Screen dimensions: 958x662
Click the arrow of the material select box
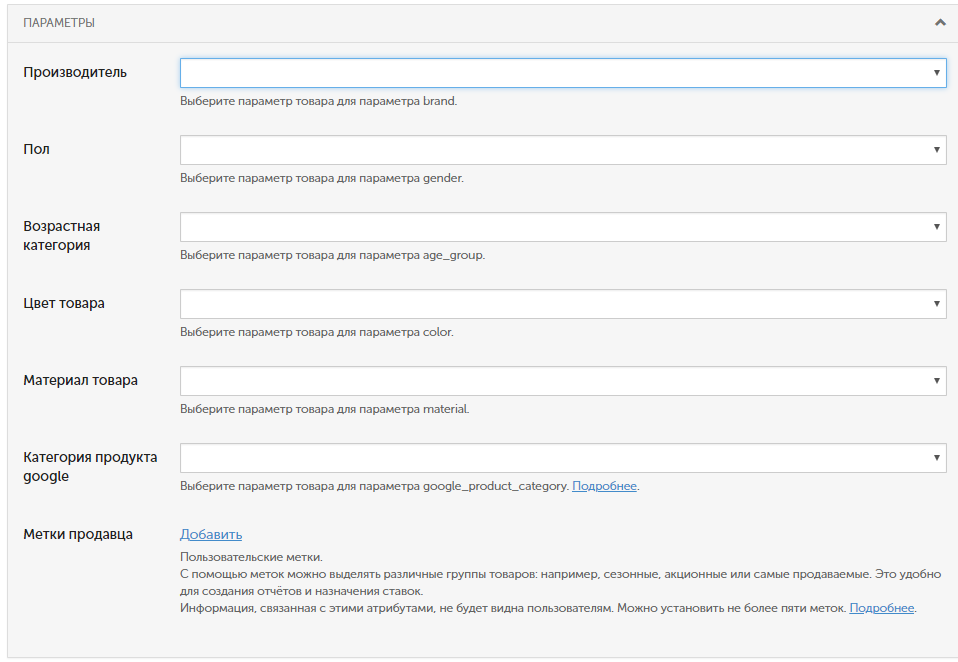coord(936,380)
